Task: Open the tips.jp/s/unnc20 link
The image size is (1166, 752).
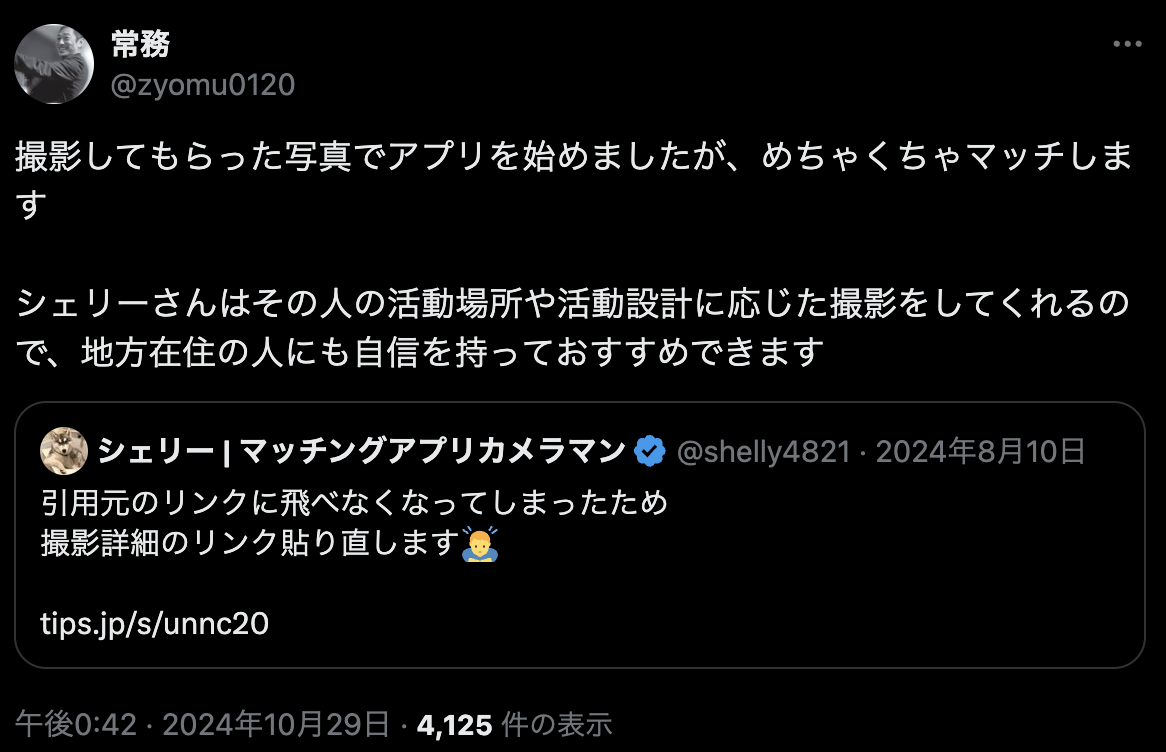Action: coord(155,623)
